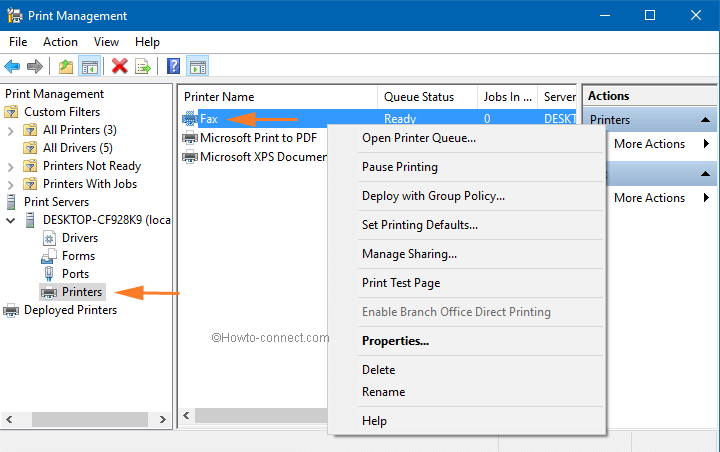Select the Custom Filters folder icon
Viewport: 720px width, 452px height.
click(11, 112)
